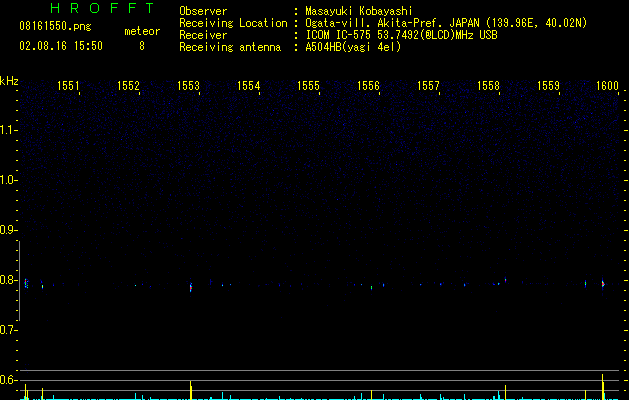This screenshot has width=629, height=400.
Task: Click the 0.9 kHz frequency label
Action: pos(8,230)
